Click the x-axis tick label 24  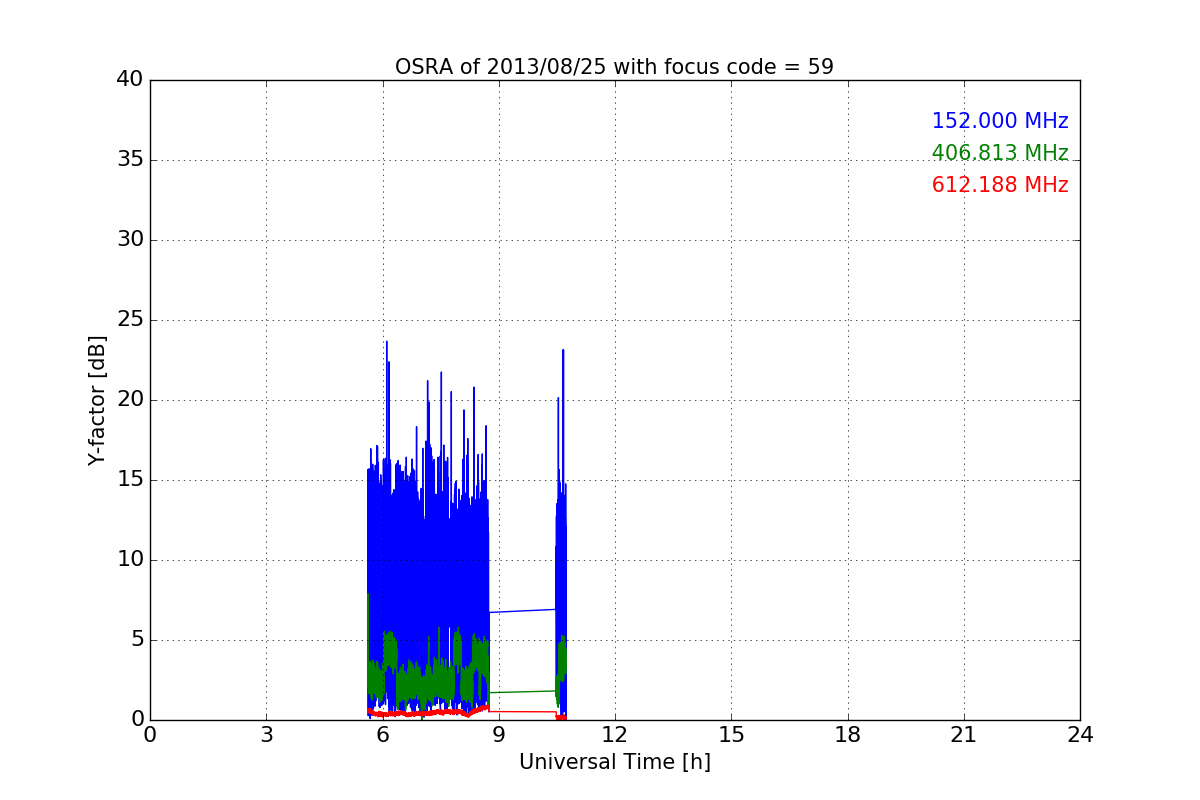[x=1080, y=735]
